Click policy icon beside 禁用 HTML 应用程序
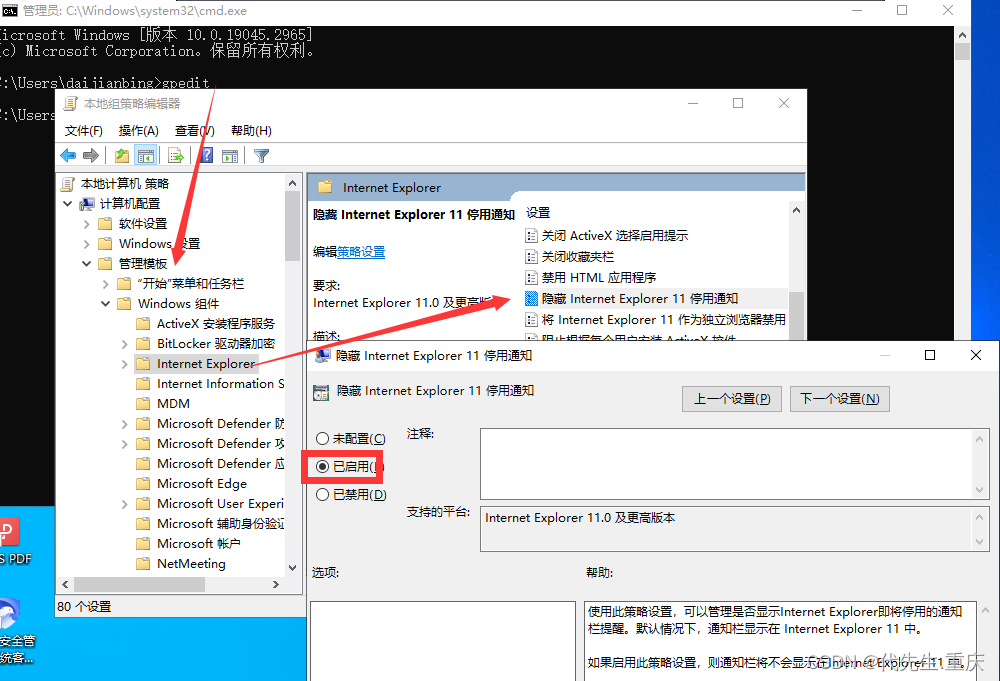Screen dimensions: 1000x681 (531, 278)
